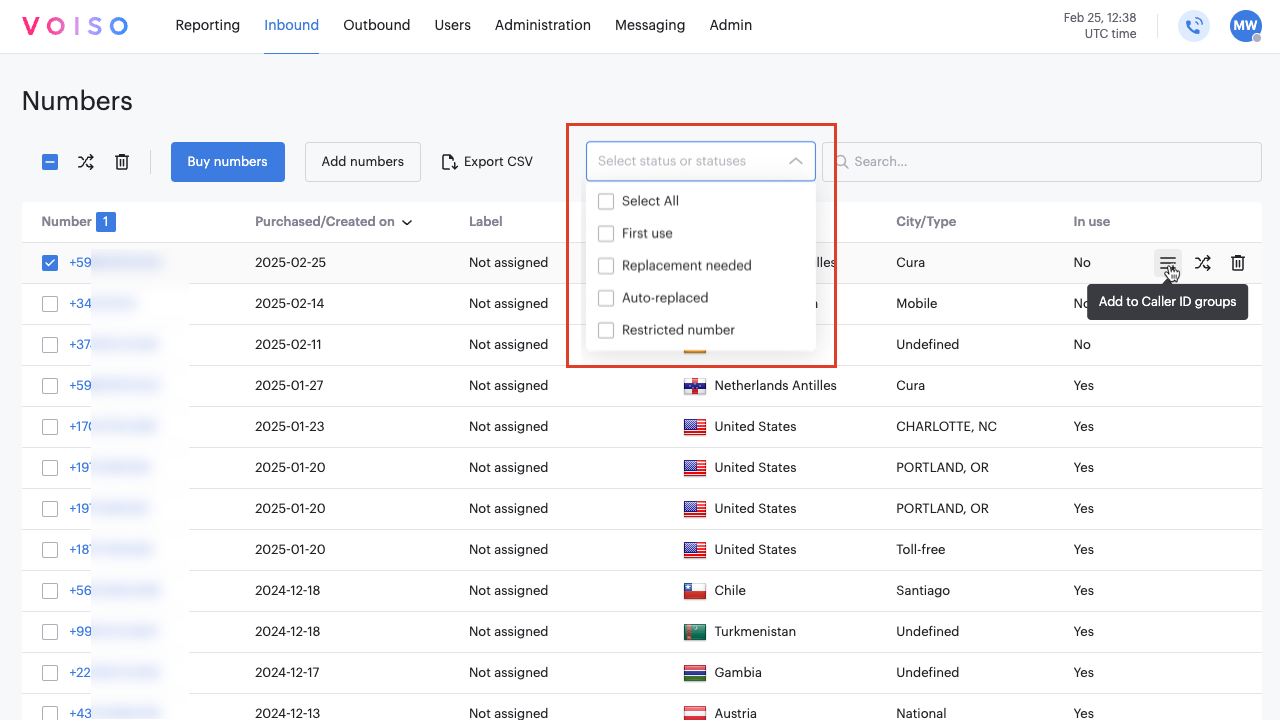Select the shuffle icon next to bulk delete
Image resolution: width=1280 pixels, height=720 pixels.
[x=85, y=161]
